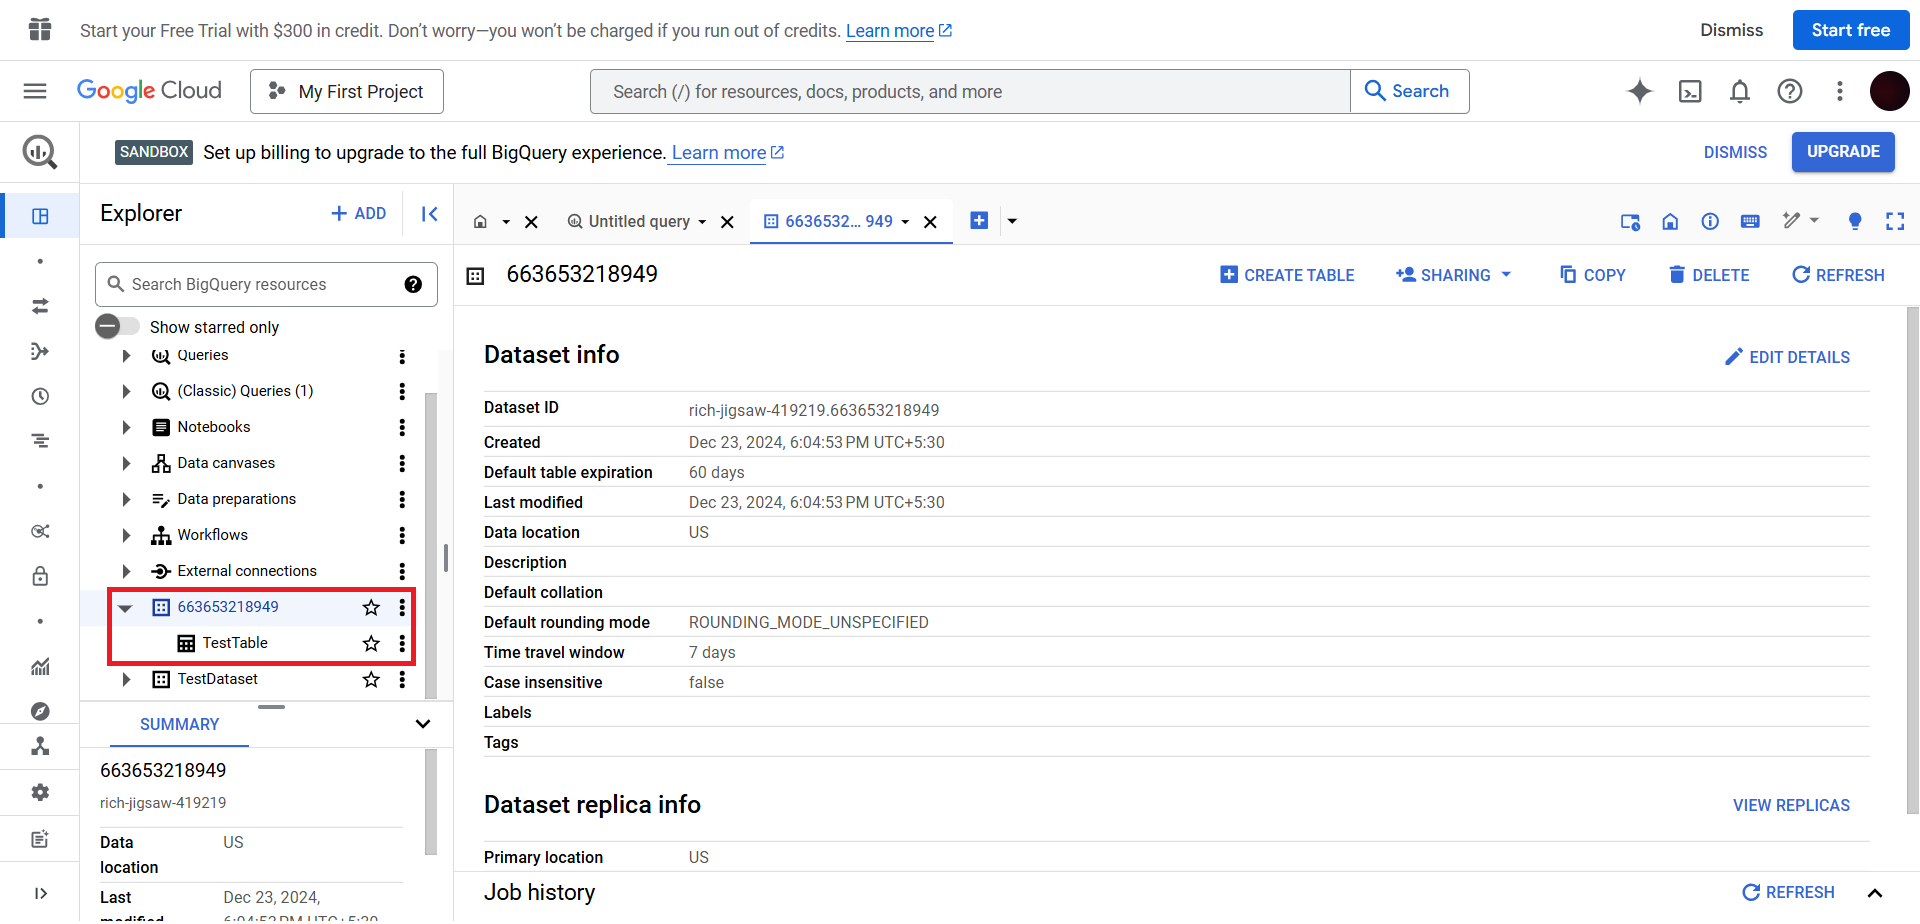Click CREATE TABLE button
Image resolution: width=1920 pixels, height=924 pixels.
[1287, 275]
